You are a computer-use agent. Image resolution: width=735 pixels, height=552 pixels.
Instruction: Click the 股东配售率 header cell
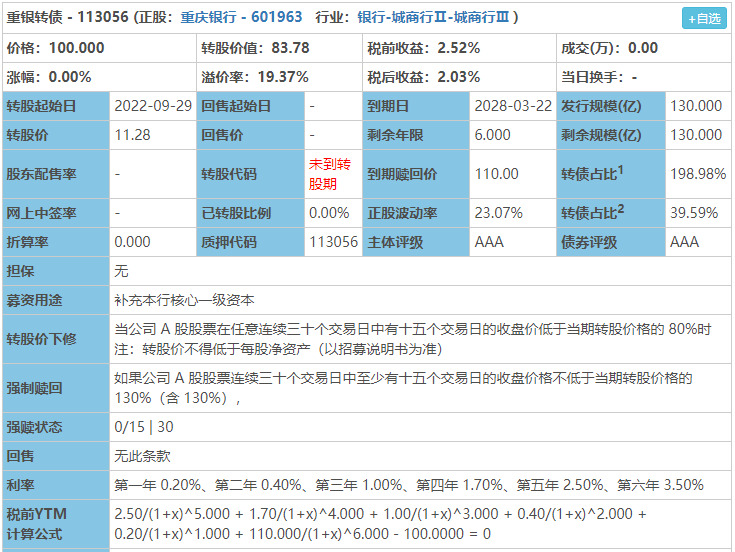(56, 174)
